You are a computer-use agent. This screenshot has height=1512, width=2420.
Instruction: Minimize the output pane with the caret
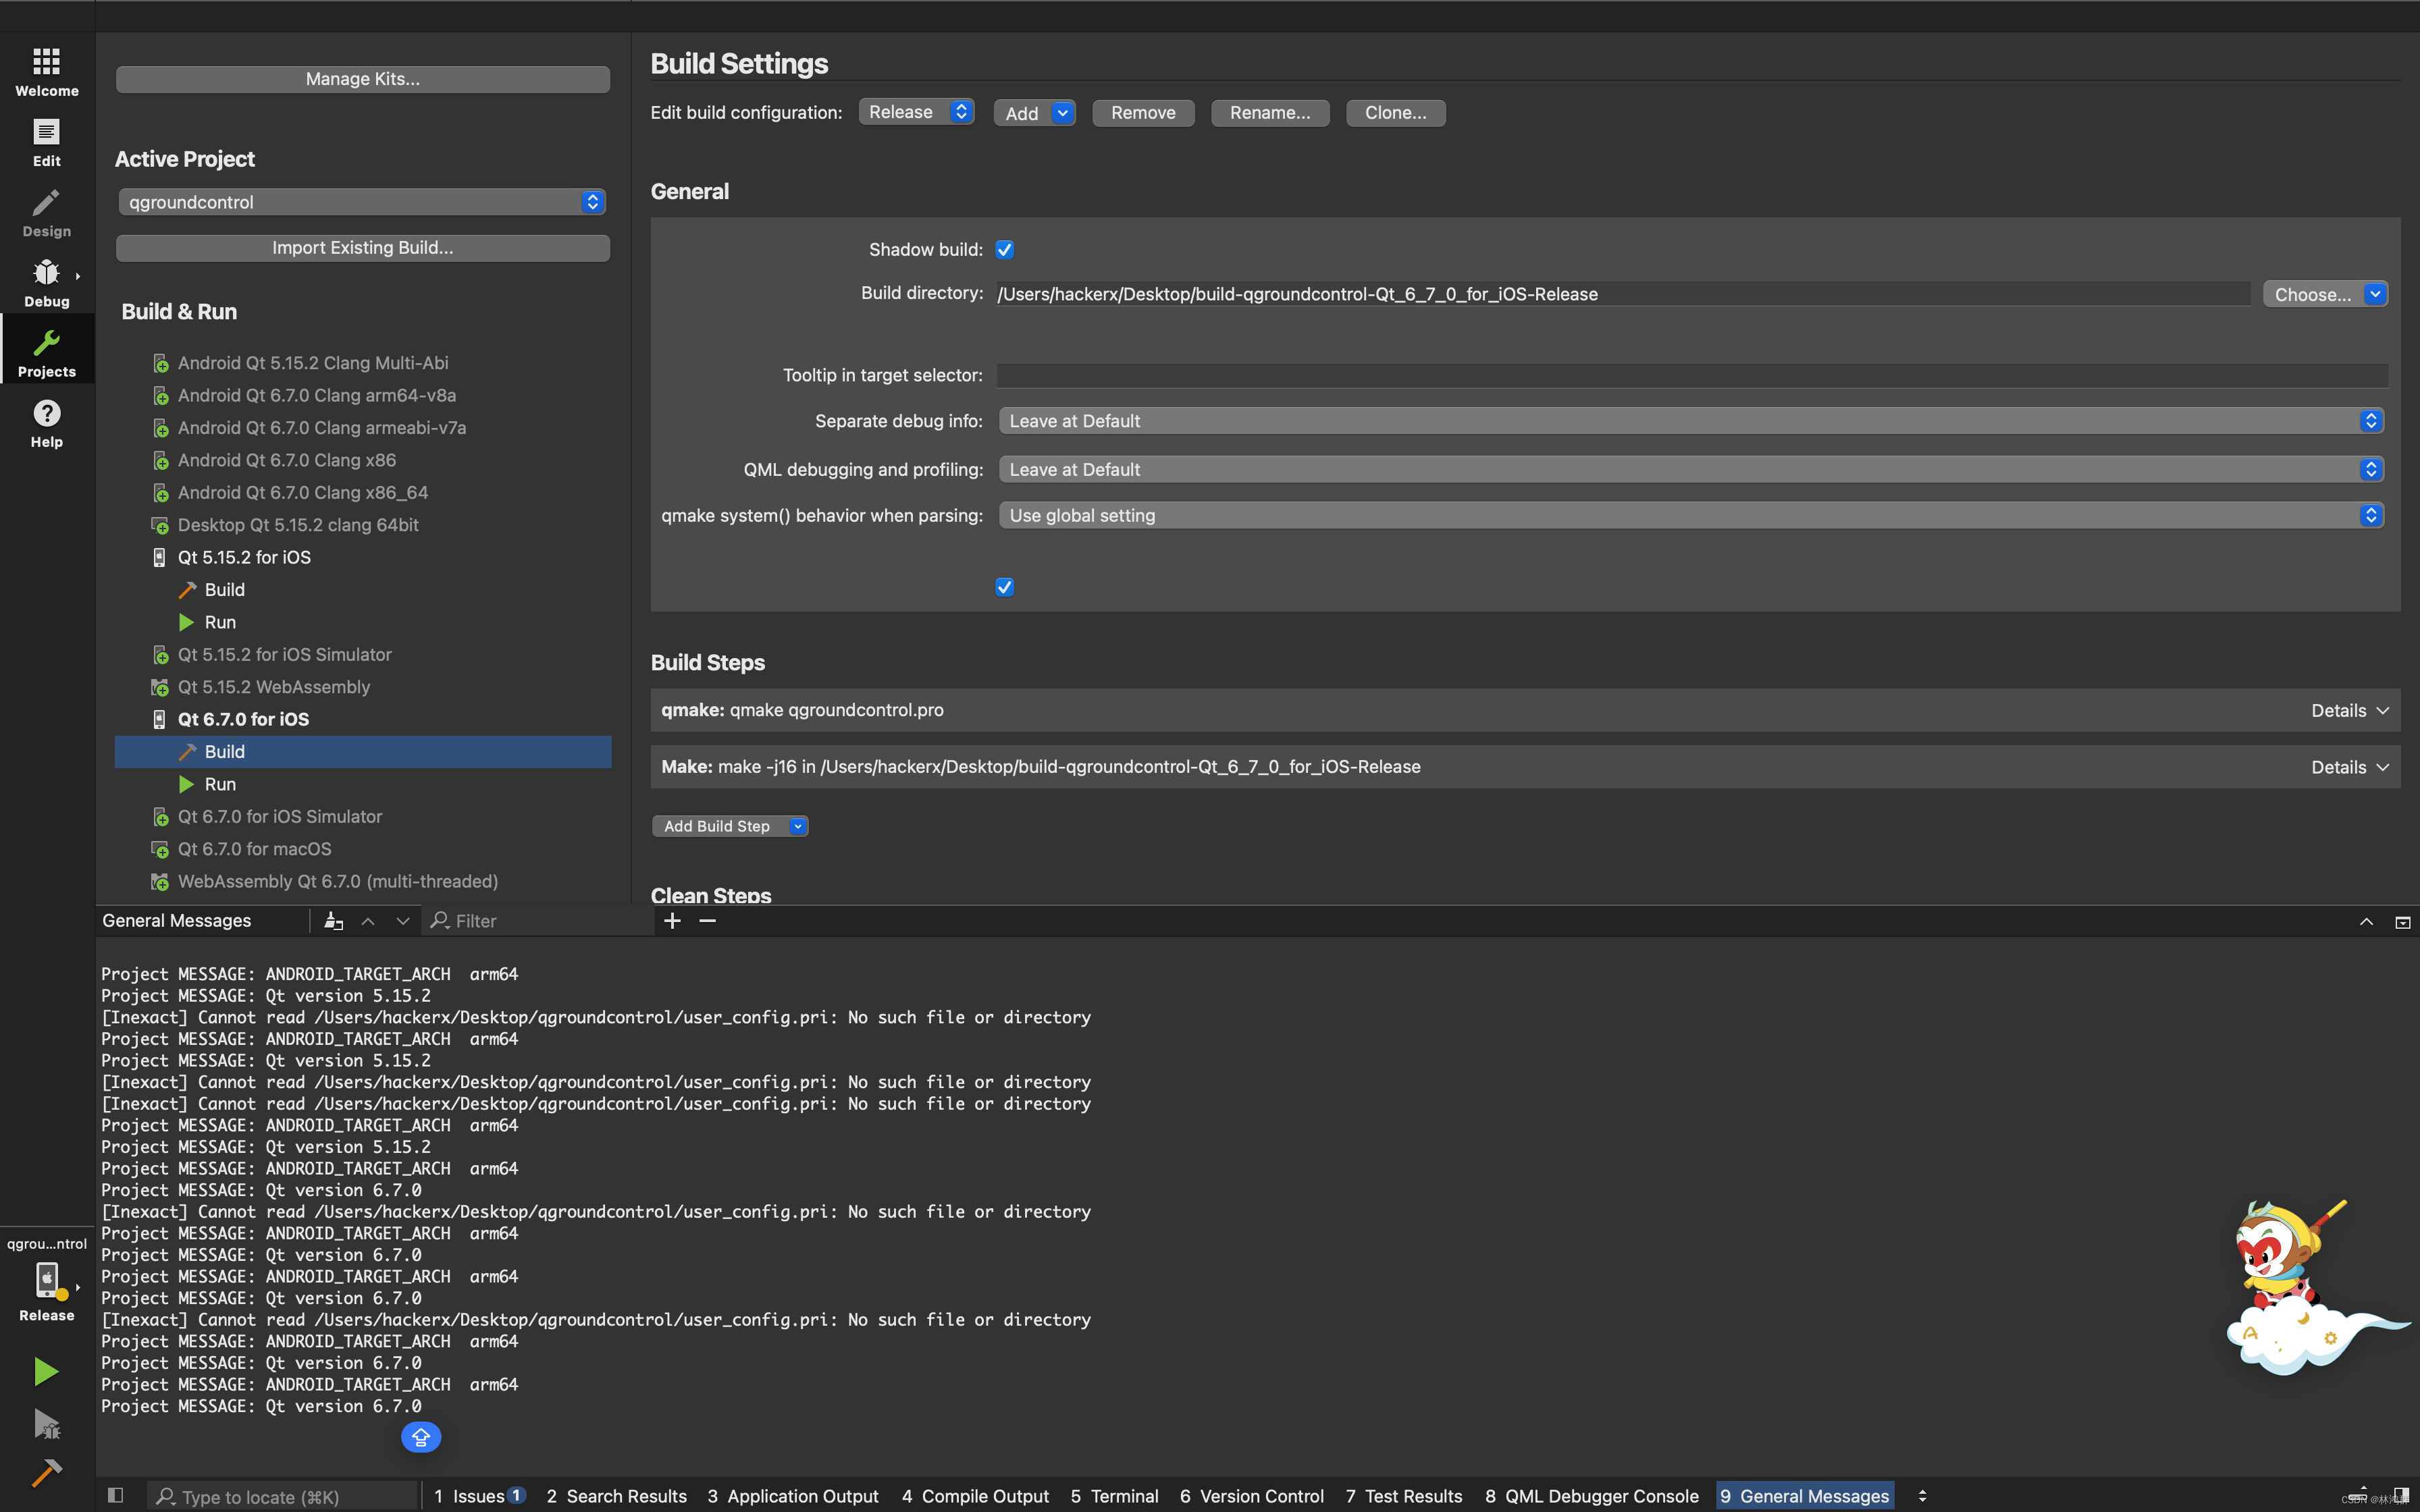point(2366,921)
